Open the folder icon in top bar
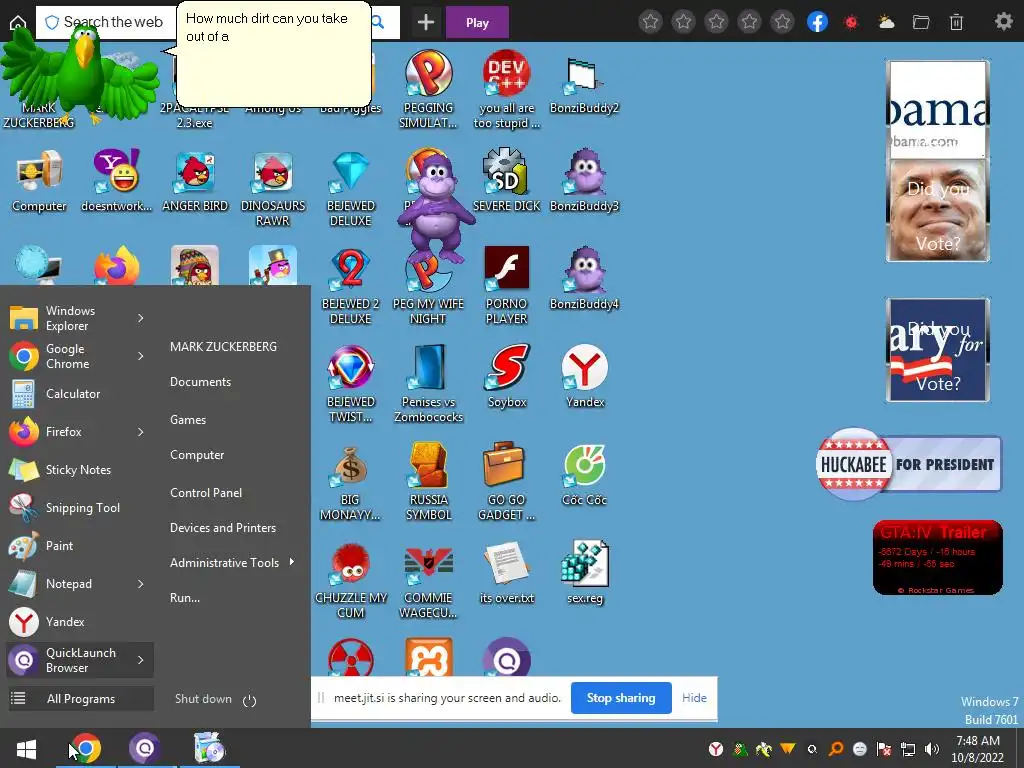The width and height of the screenshot is (1024, 768). [x=921, y=22]
